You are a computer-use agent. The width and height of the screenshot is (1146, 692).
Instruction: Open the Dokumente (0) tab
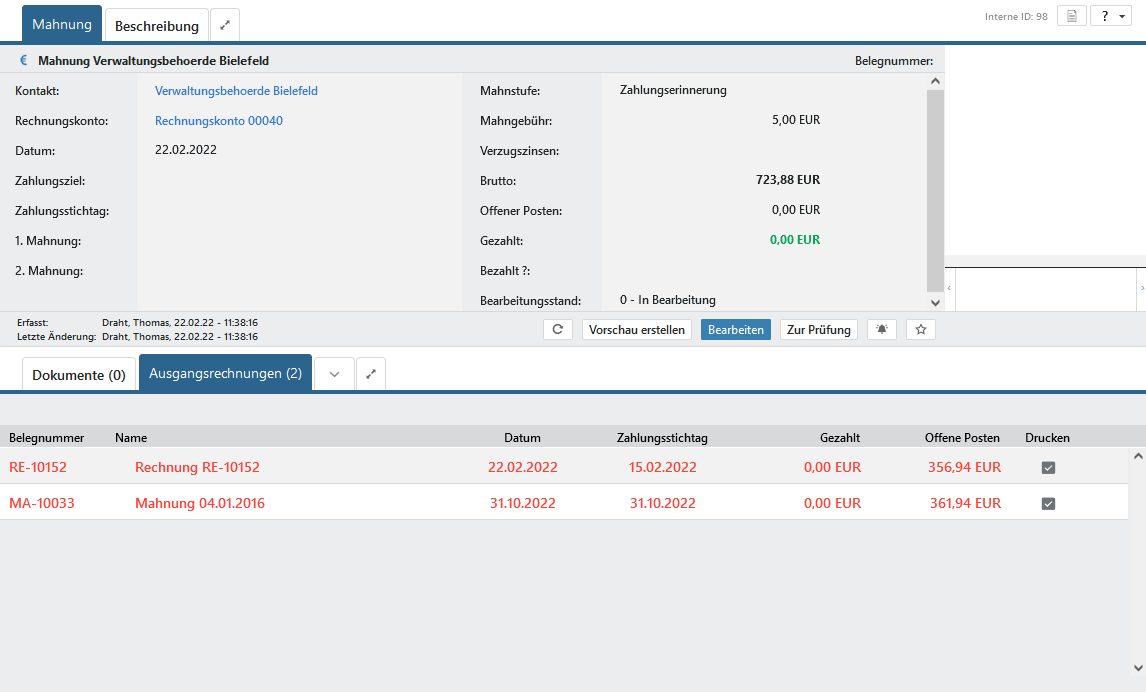coord(79,375)
